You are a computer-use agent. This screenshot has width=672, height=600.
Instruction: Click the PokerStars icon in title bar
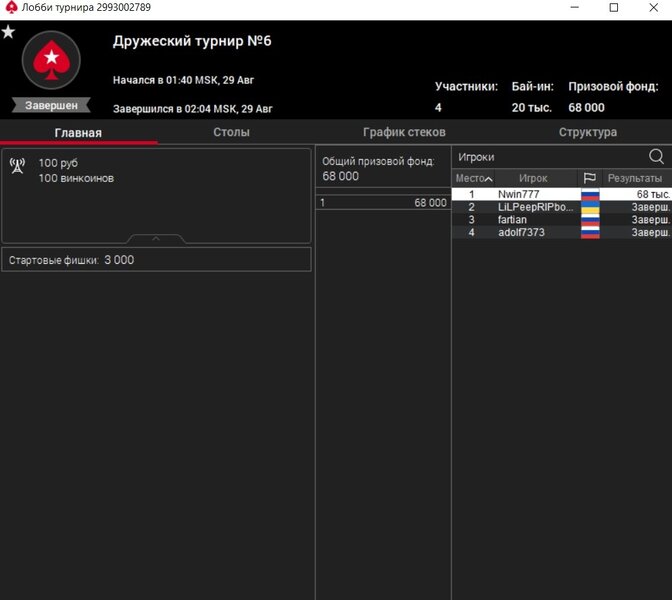pos(11,8)
